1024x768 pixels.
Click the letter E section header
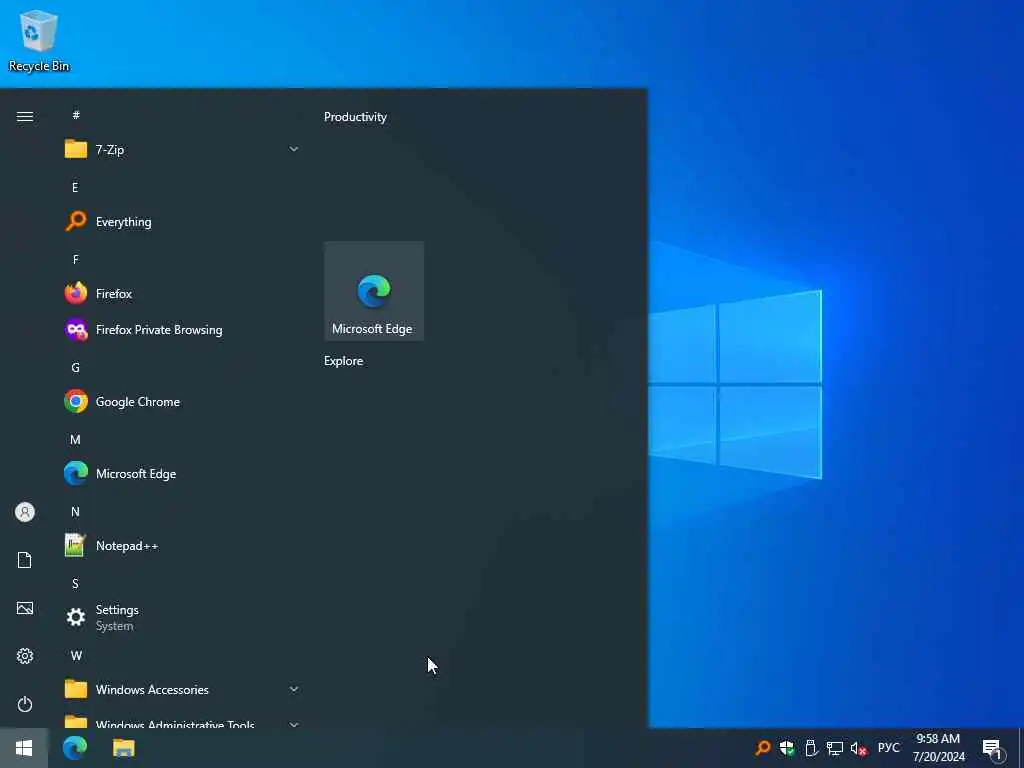pyautogui.click(x=75, y=187)
